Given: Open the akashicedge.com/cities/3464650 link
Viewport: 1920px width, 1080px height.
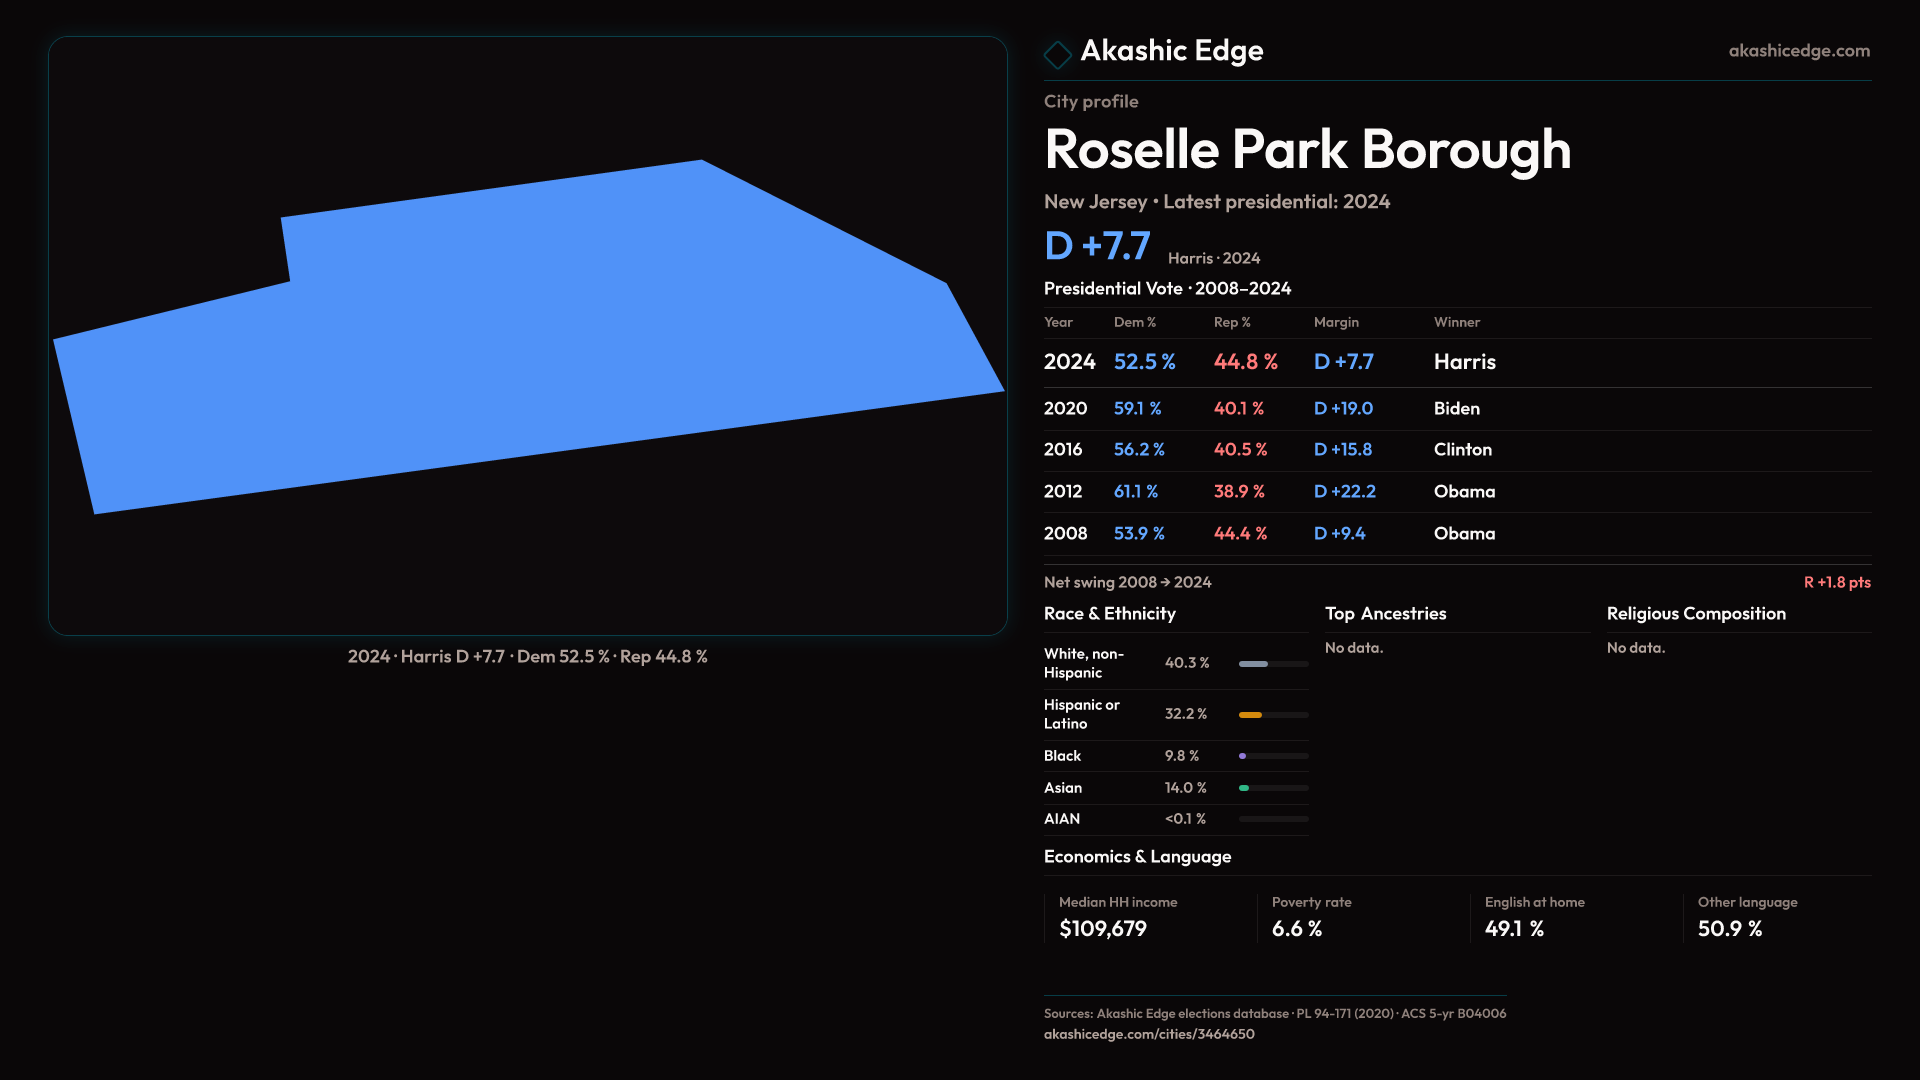Looking at the screenshot, I should point(1148,1034).
